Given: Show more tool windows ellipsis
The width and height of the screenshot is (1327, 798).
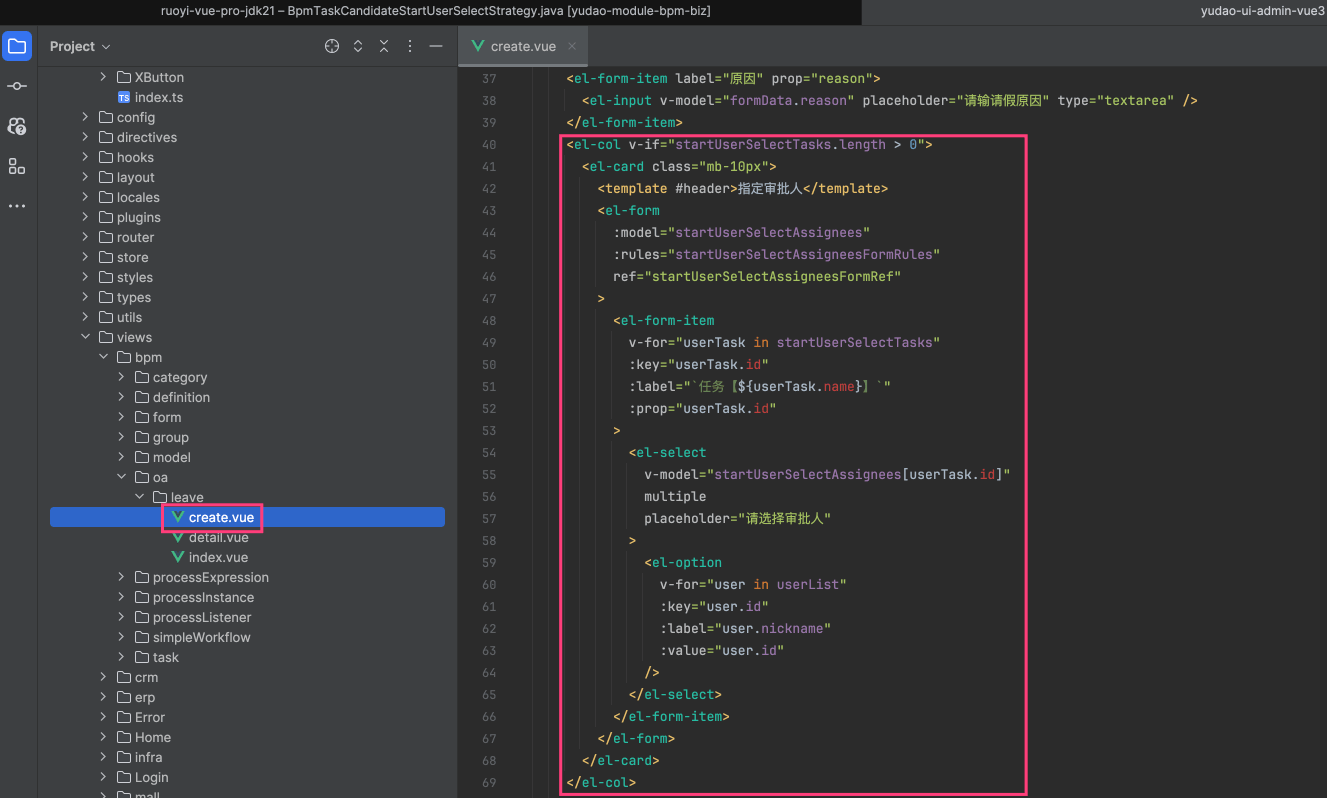Looking at the screenshot, I should click(x=17, y=206).
